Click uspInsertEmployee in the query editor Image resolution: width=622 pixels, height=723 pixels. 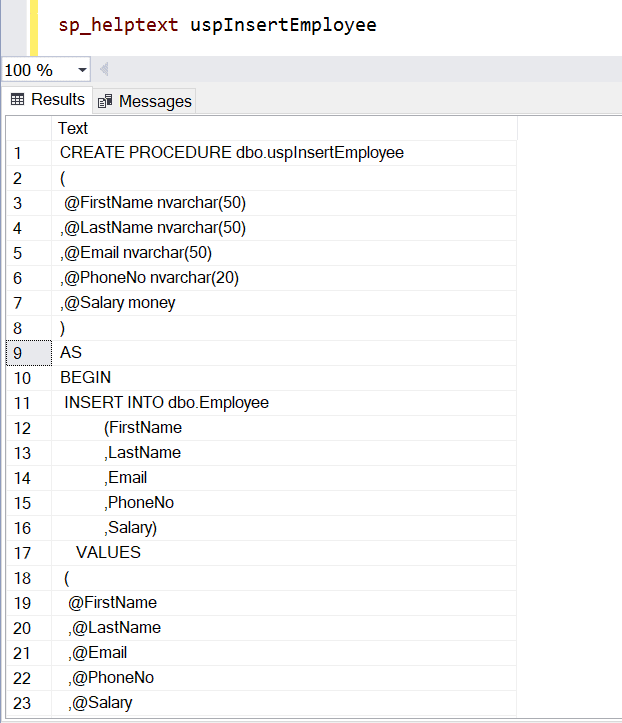pos(283,24)
